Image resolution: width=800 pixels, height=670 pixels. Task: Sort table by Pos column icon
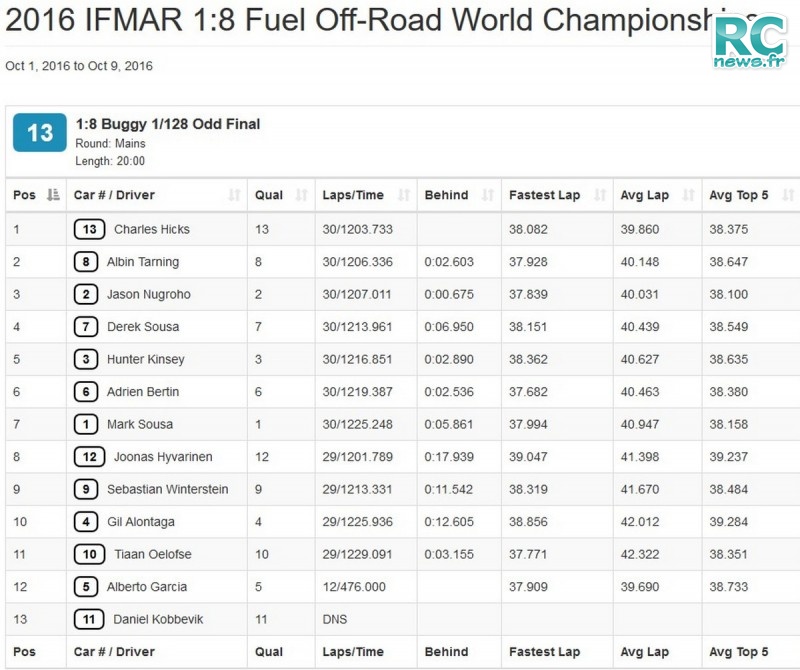(x=53, y=195)
